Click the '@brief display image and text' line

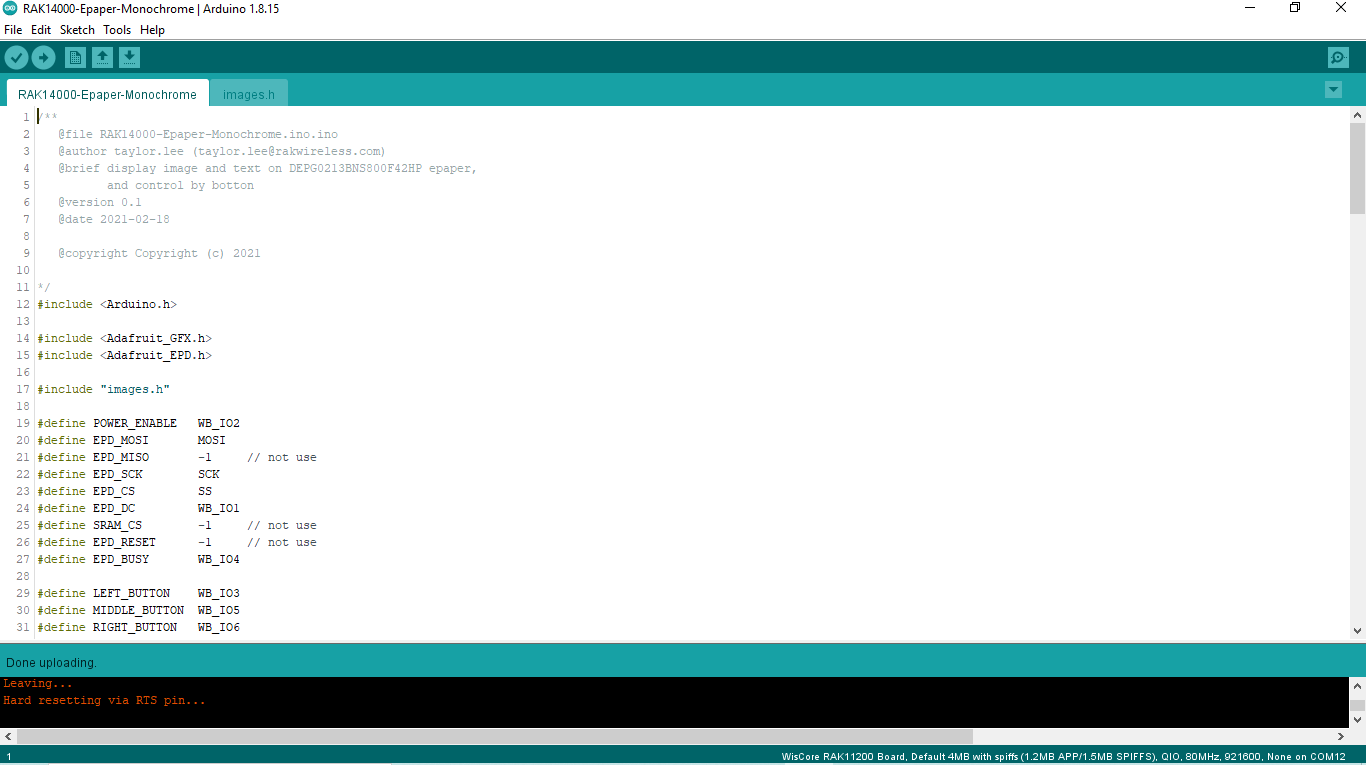(267, 168)
